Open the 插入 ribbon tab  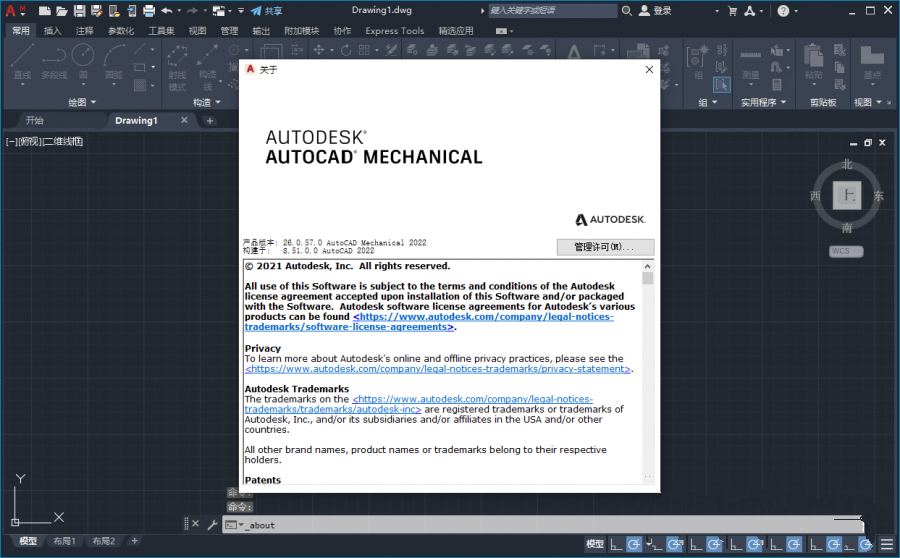(x=52, y=31)
